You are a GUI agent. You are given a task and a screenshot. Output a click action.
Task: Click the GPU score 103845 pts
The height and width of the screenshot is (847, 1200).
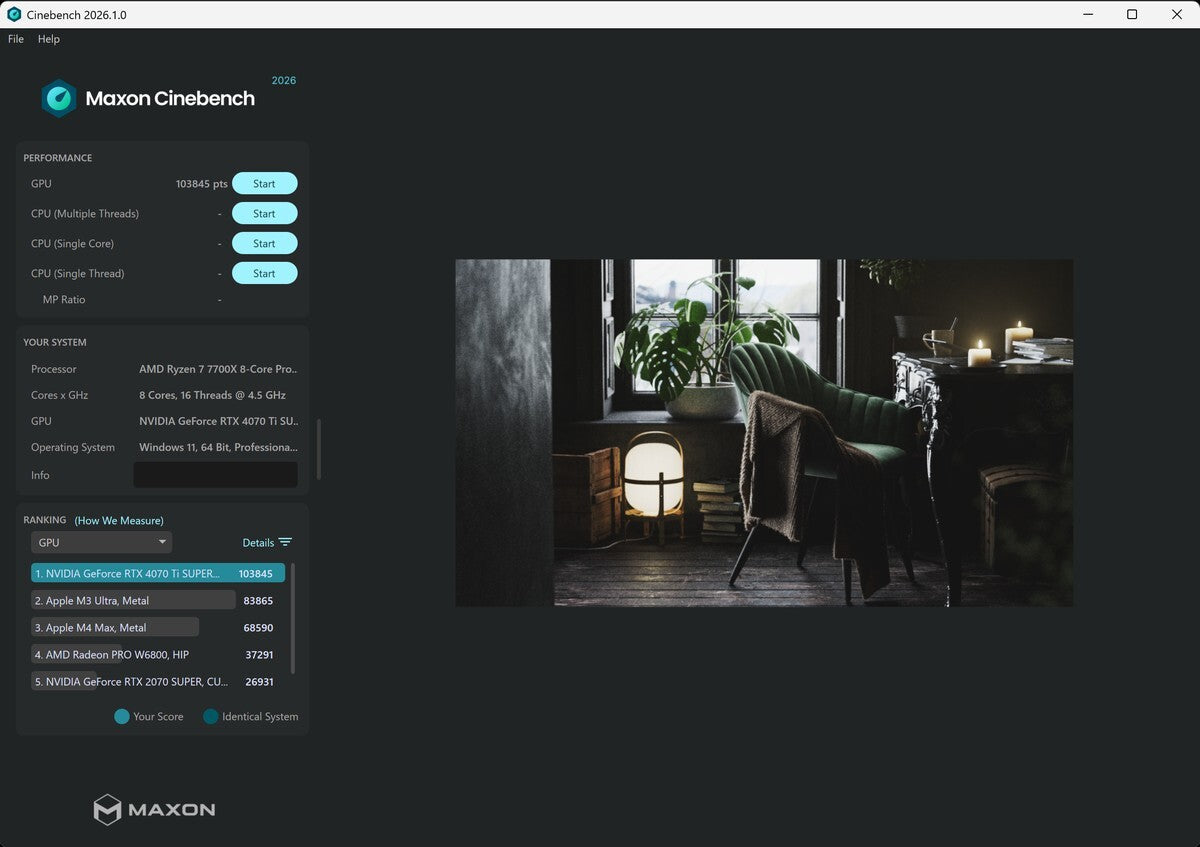tap(202, 184)
